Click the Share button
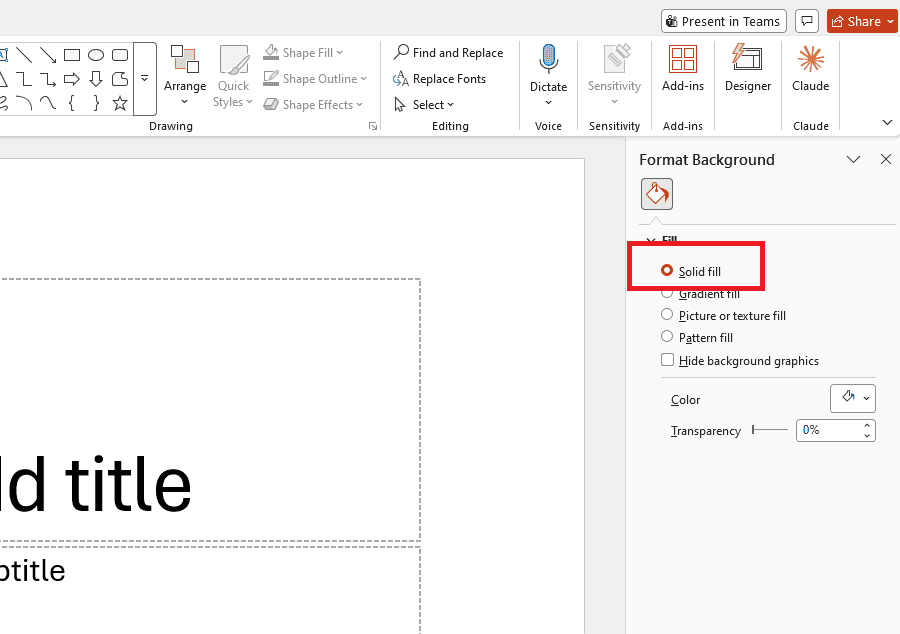The height and width of the screenshot is (634, 900). (862, 21)
